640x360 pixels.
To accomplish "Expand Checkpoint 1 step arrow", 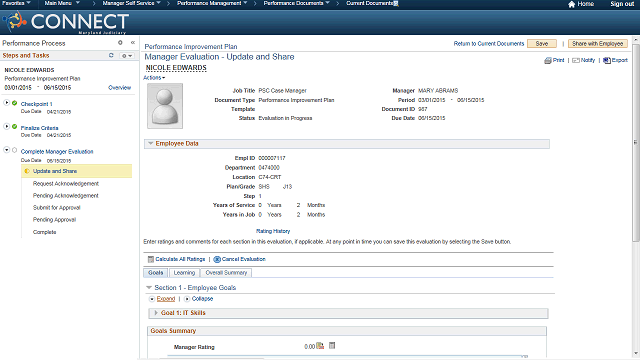I will click(x=7, y=103).
